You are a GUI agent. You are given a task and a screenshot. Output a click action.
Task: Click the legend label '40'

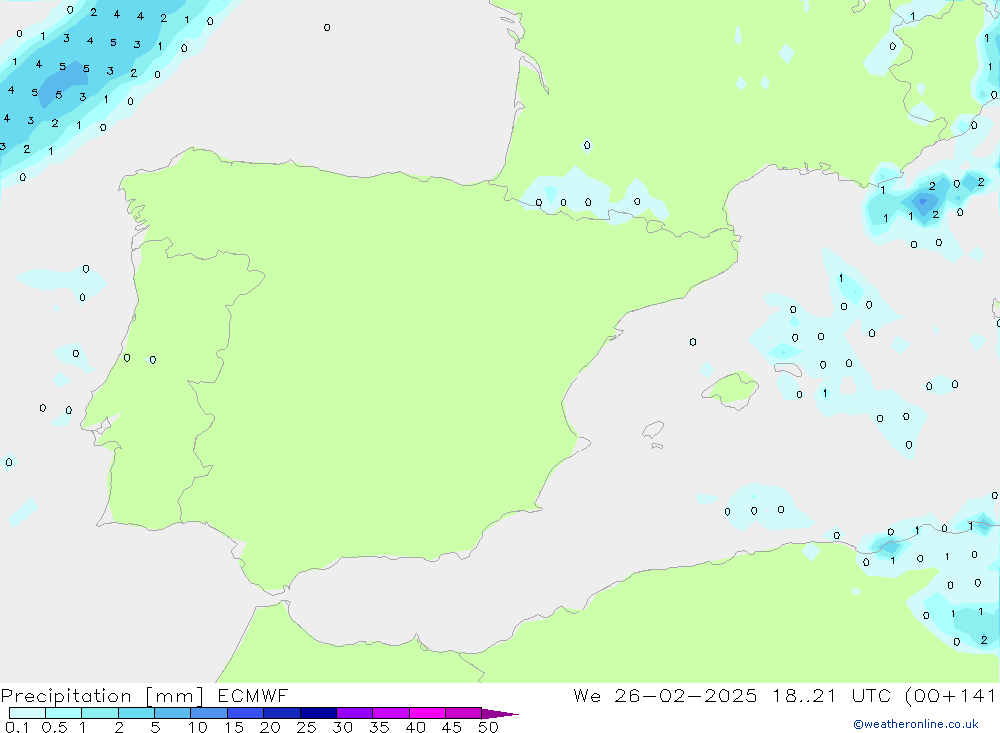(416, 727)
